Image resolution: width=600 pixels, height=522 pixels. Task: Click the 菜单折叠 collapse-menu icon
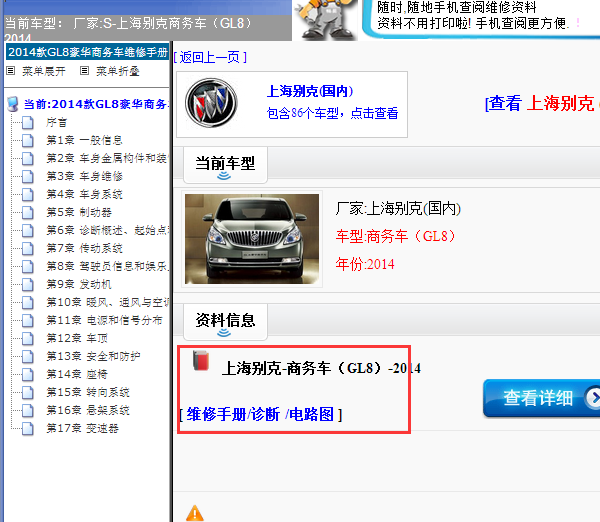[84, 71]
